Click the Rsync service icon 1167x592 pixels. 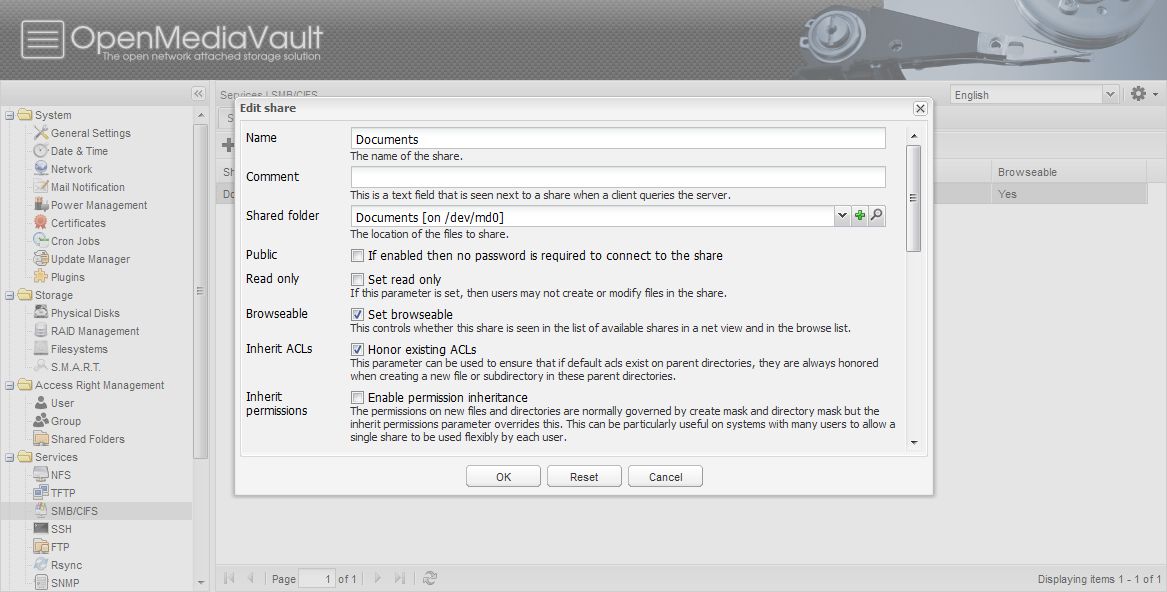pos(41,564)
